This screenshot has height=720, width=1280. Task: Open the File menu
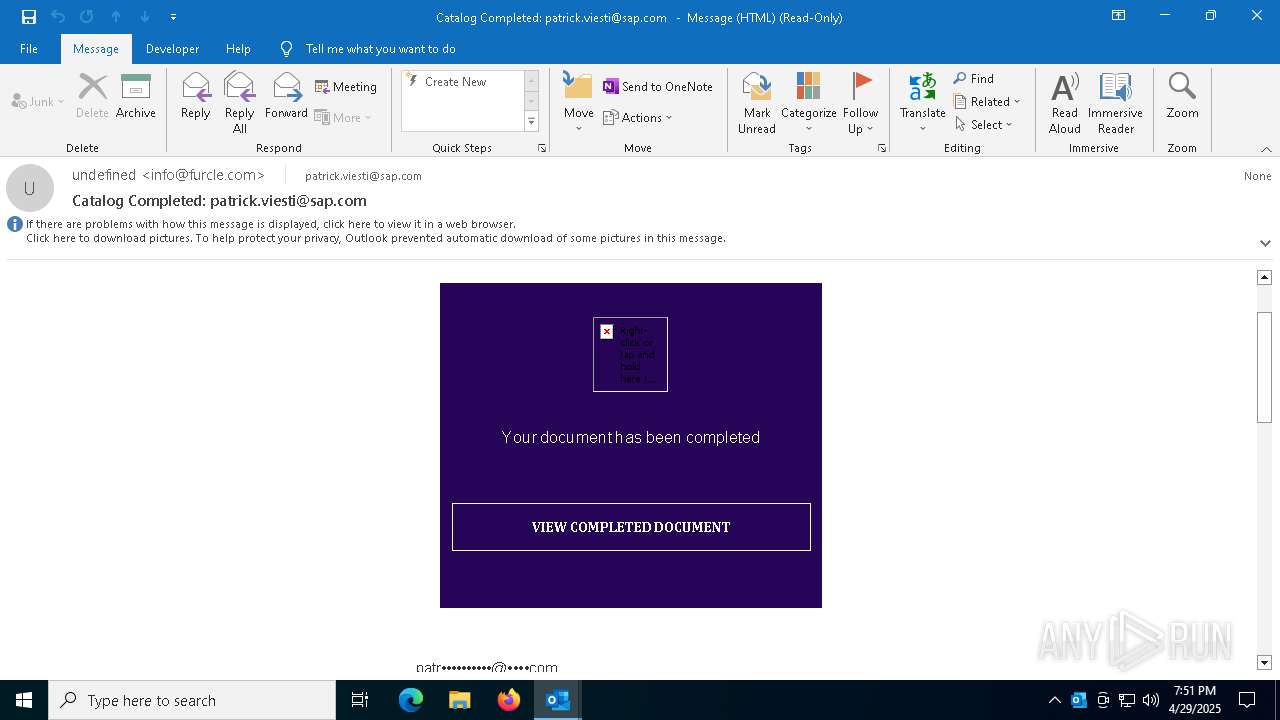(x=29, y=49)
